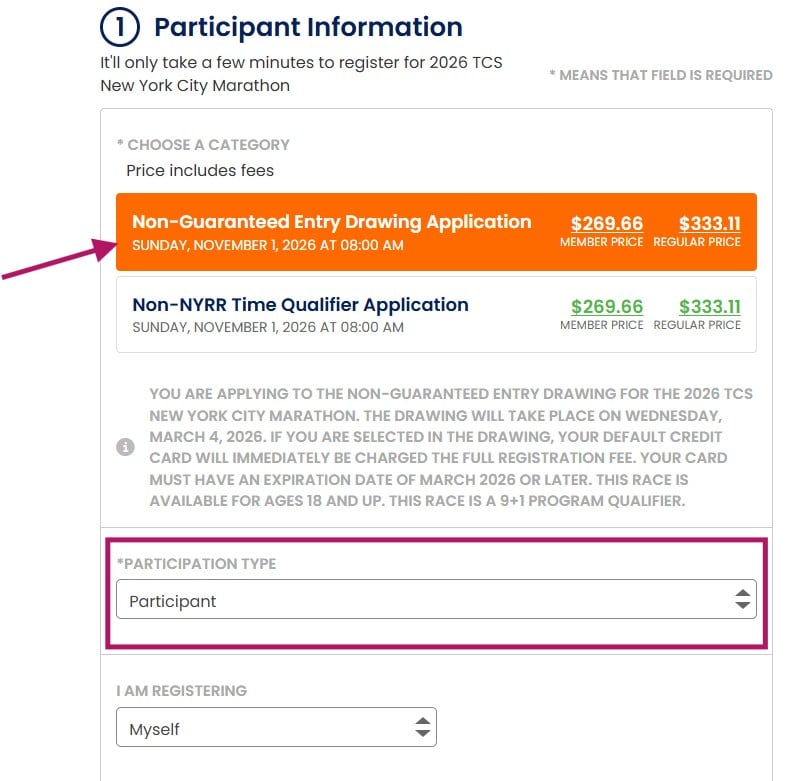Click the Price includes fees text
786x781 pixels.
click(x=200, y=170)
